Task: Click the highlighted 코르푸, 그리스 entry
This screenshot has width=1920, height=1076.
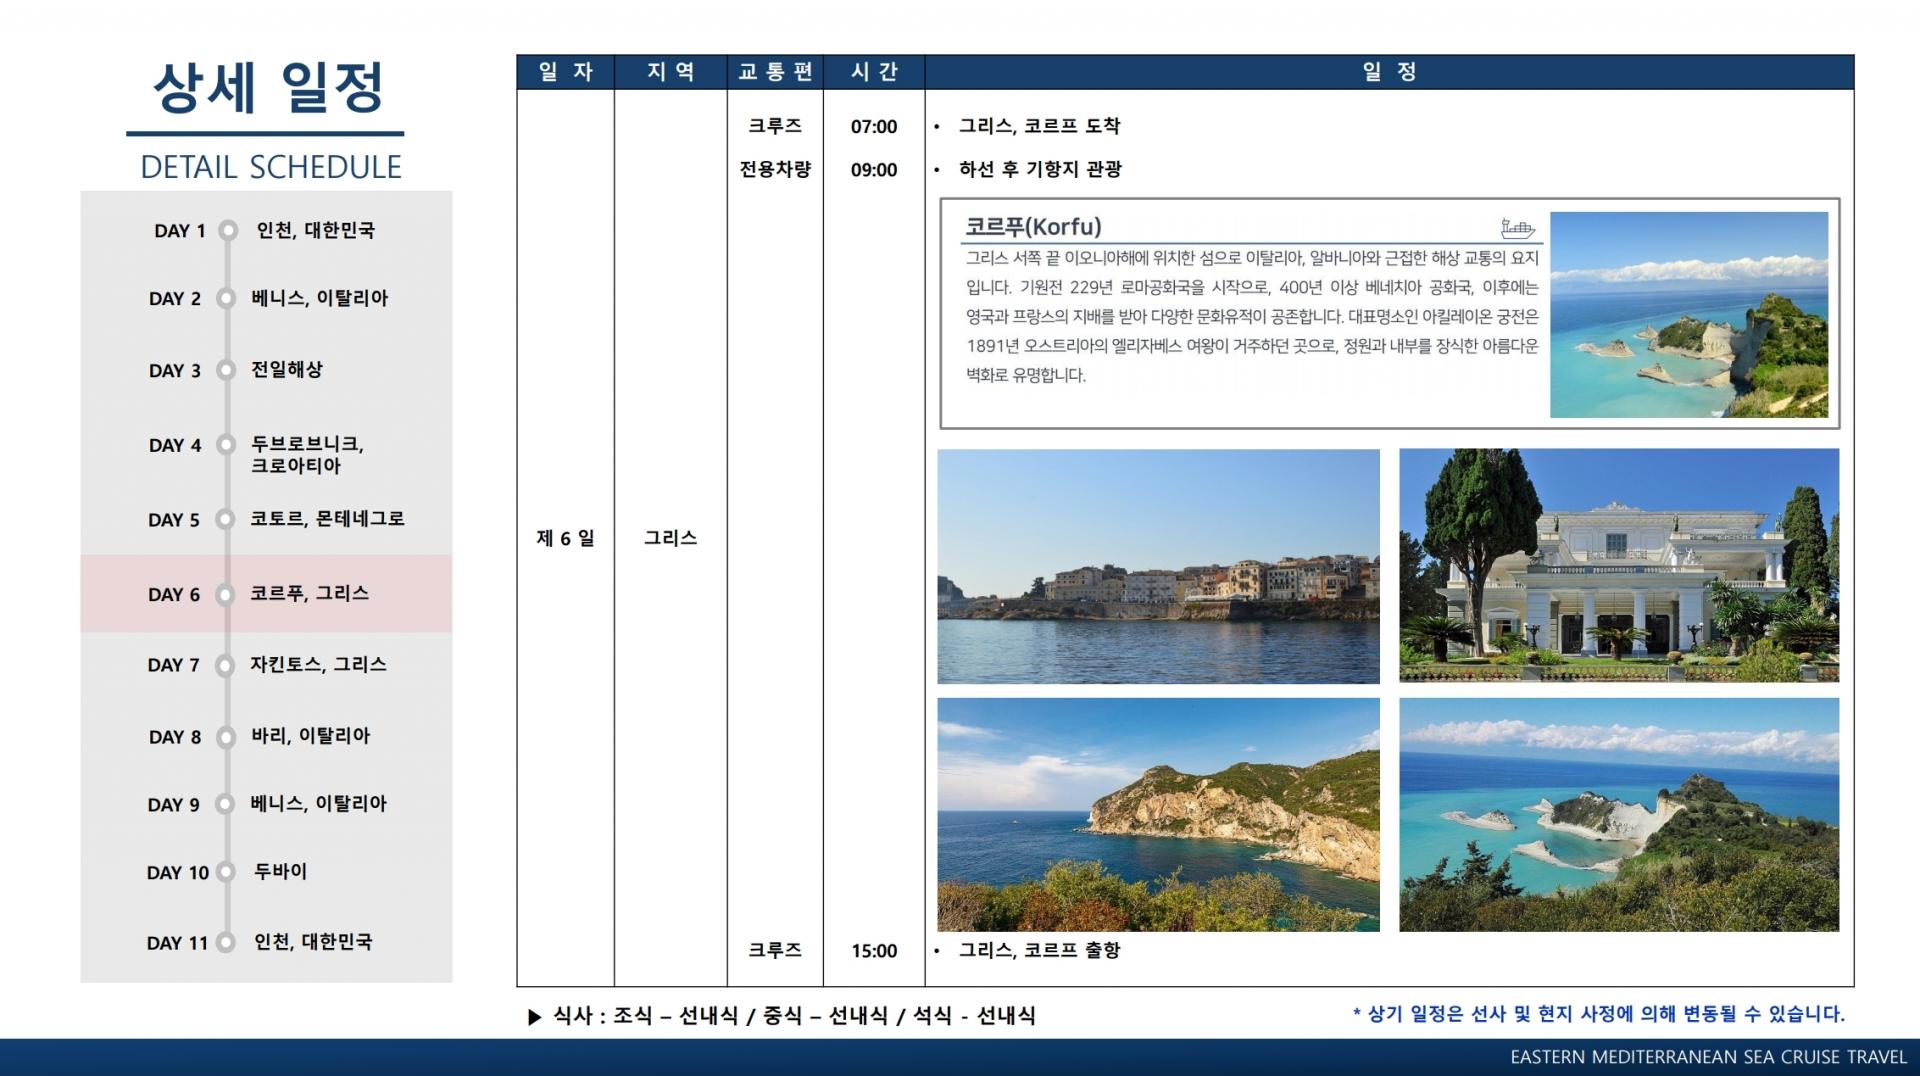Action: click(309, 593)
